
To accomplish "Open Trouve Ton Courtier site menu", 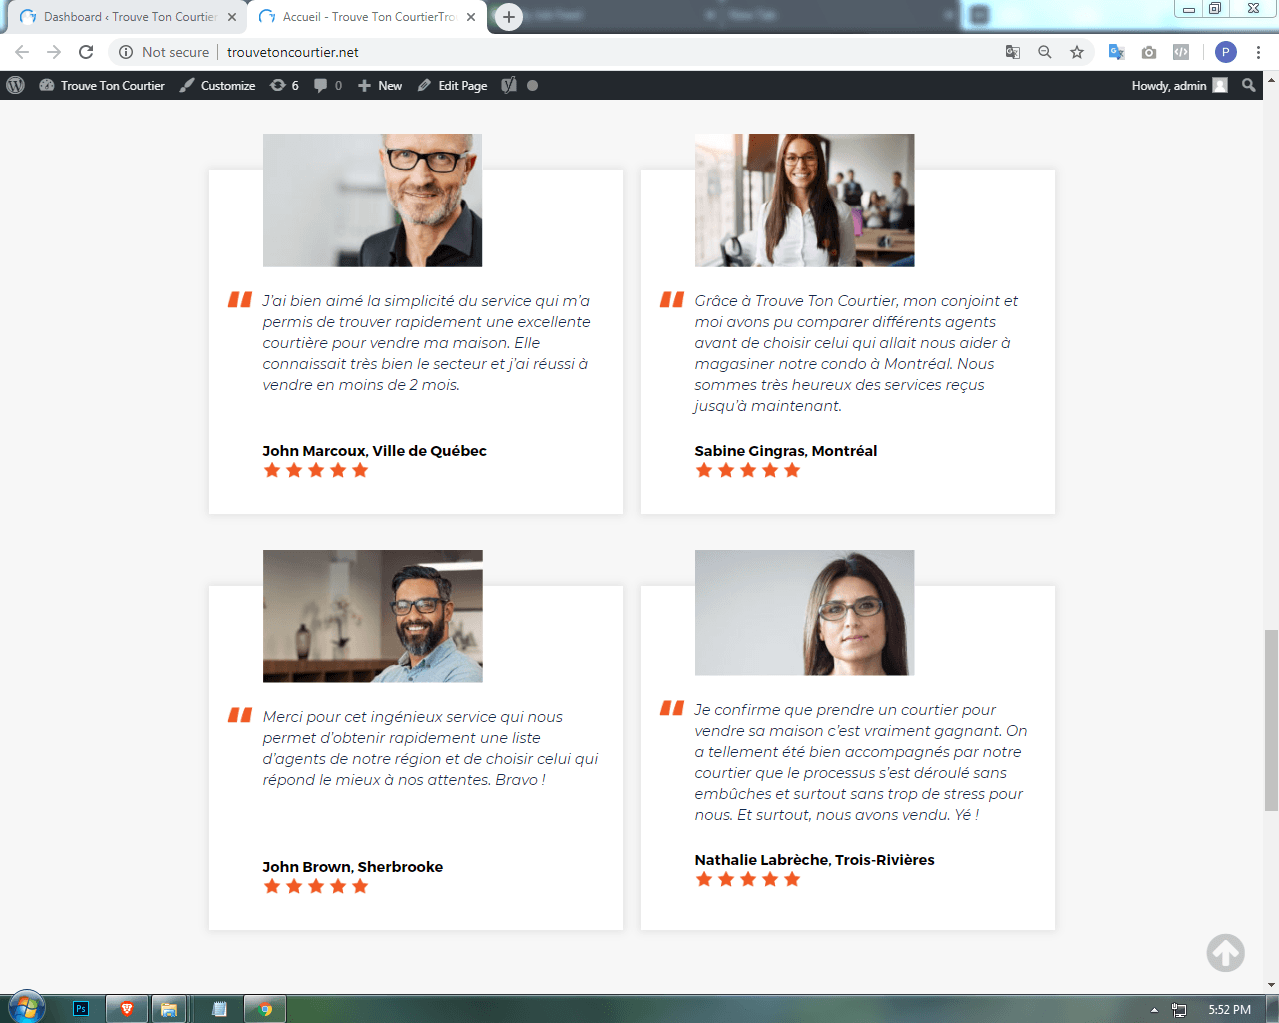I will click(x=102, y=85).
